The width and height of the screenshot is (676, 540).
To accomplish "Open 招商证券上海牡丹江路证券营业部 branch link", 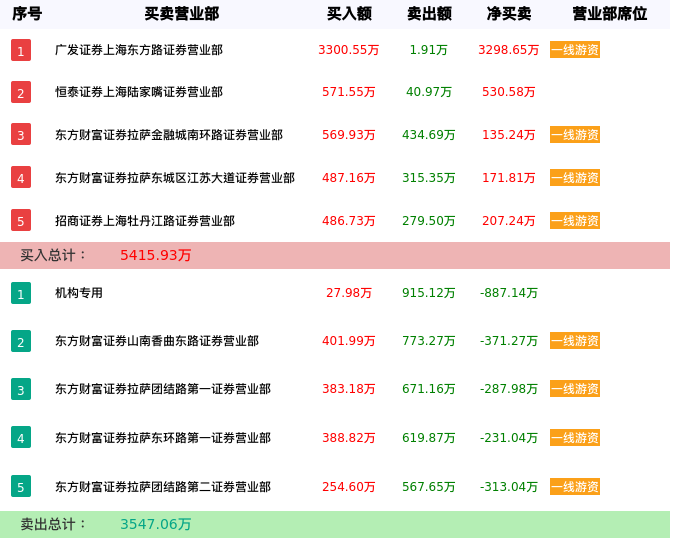I will click(145, 221).
